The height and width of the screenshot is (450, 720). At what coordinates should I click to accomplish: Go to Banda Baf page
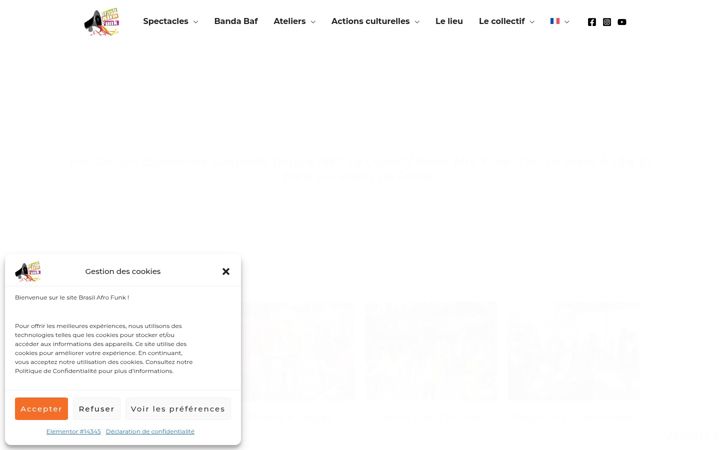click(x=236, y=21)
